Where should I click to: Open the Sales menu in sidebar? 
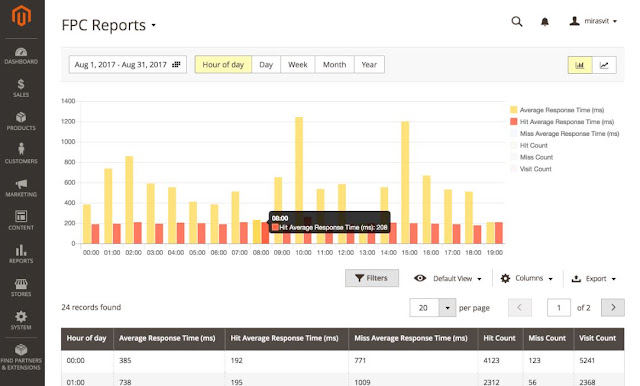(21, 88)
